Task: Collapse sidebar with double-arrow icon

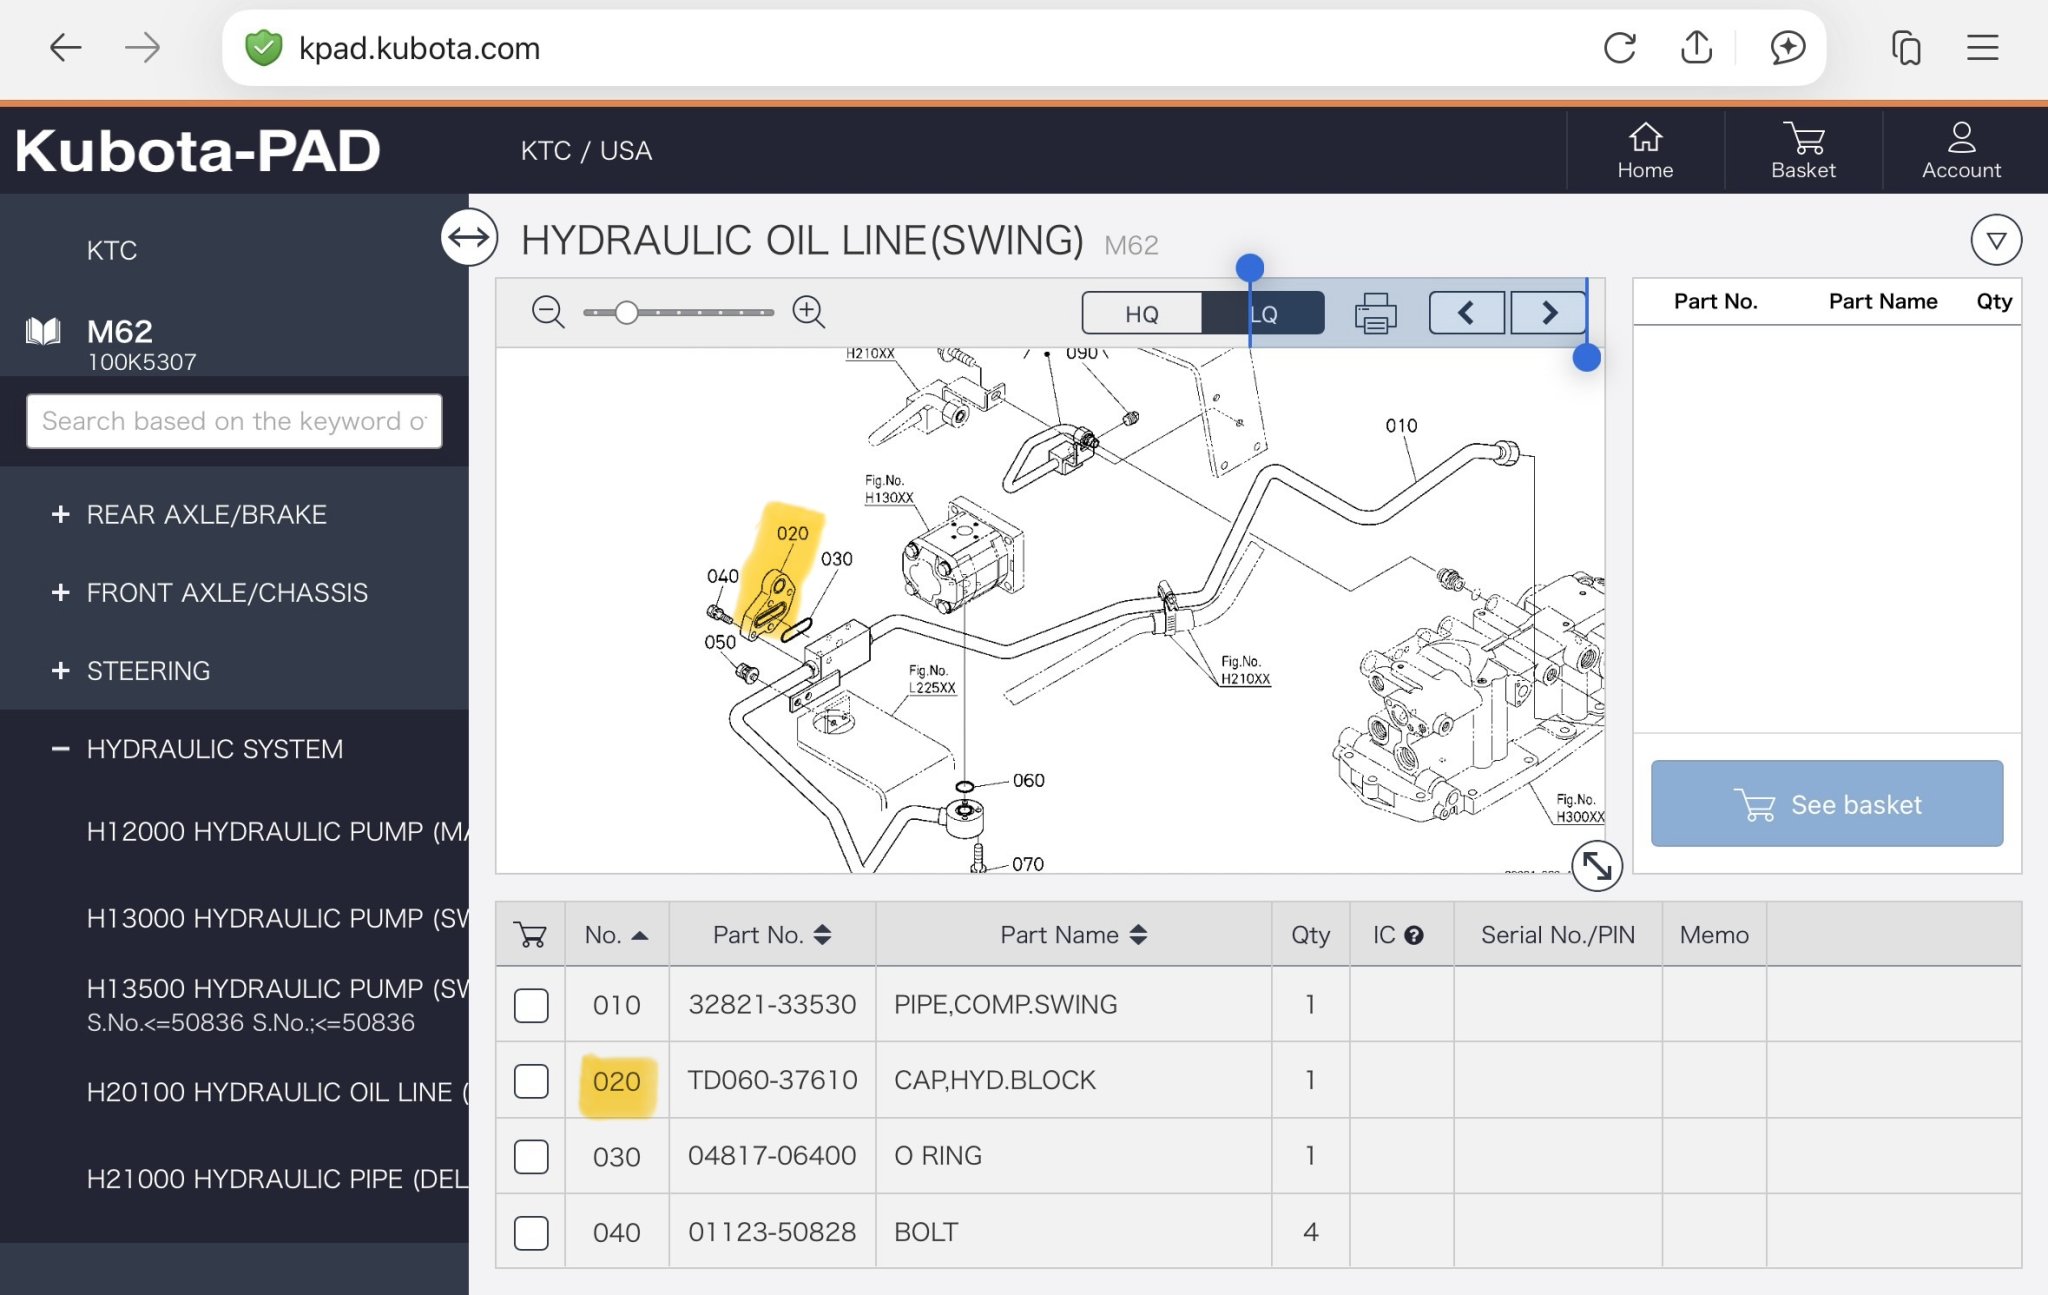Action: point(469,238)
